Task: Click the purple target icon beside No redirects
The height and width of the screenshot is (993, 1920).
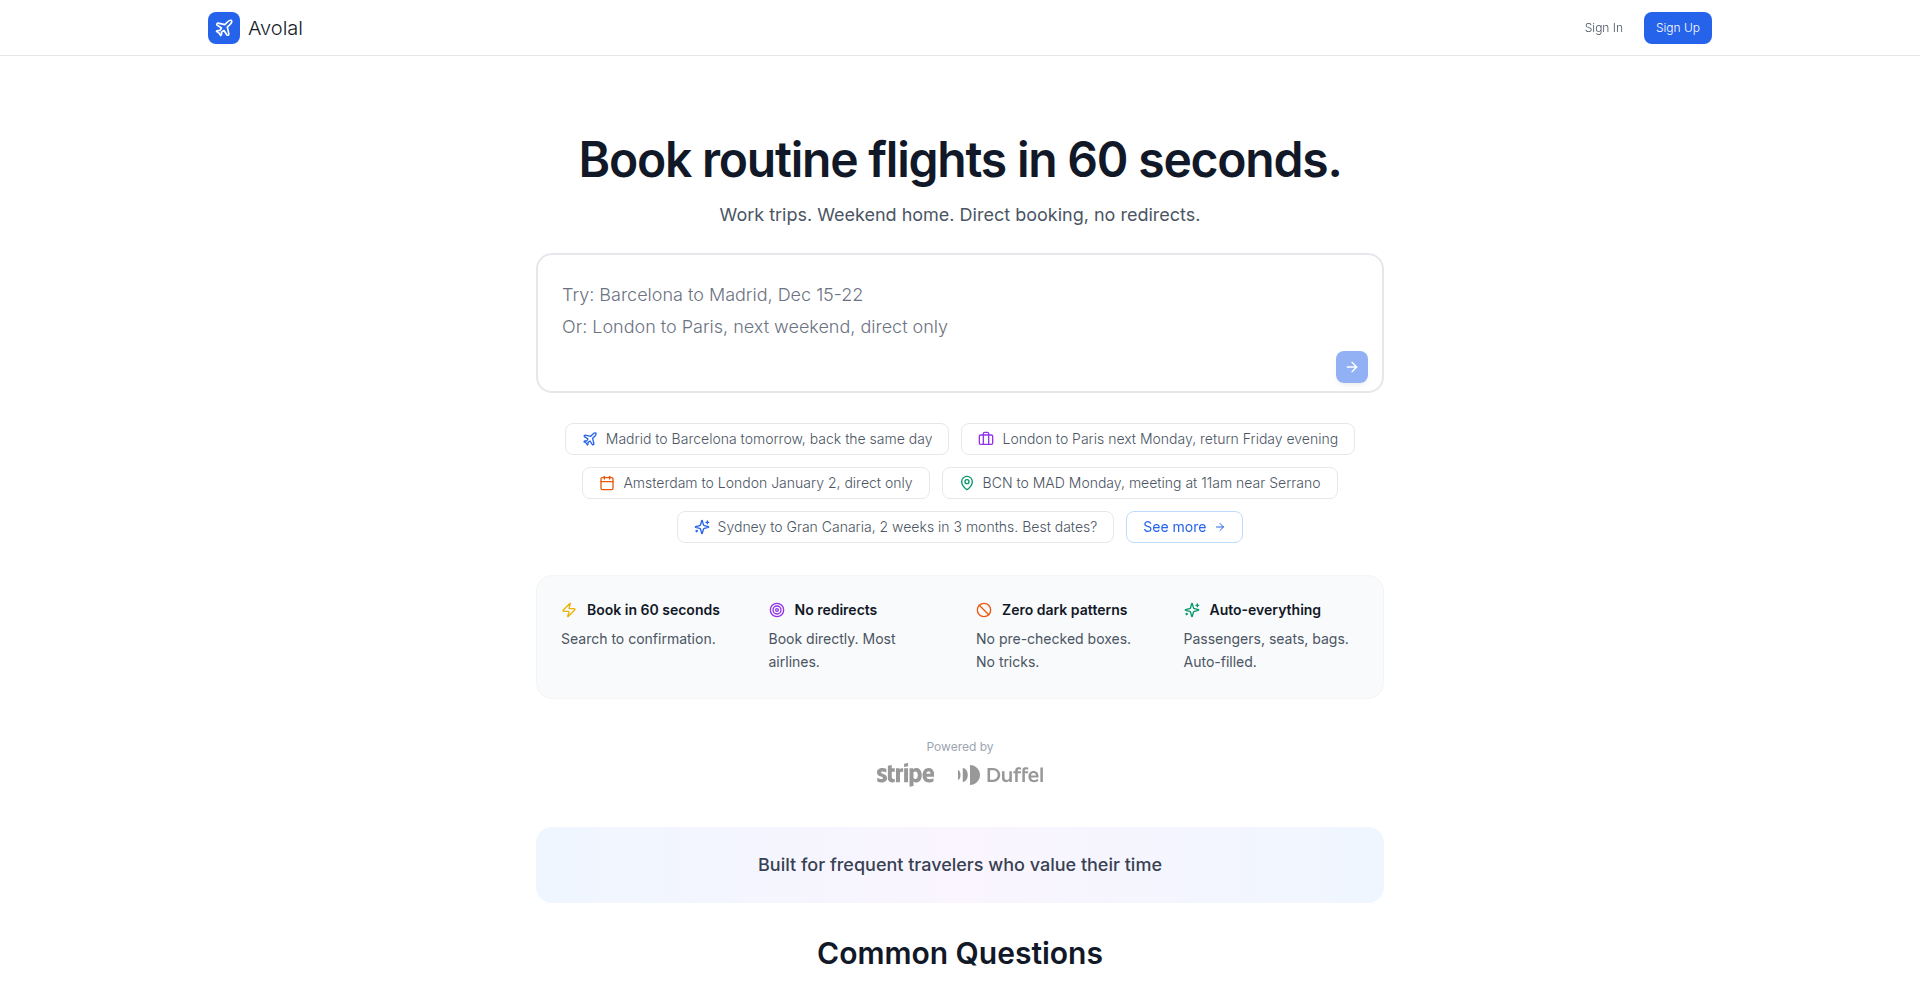Action: [777, 610]
